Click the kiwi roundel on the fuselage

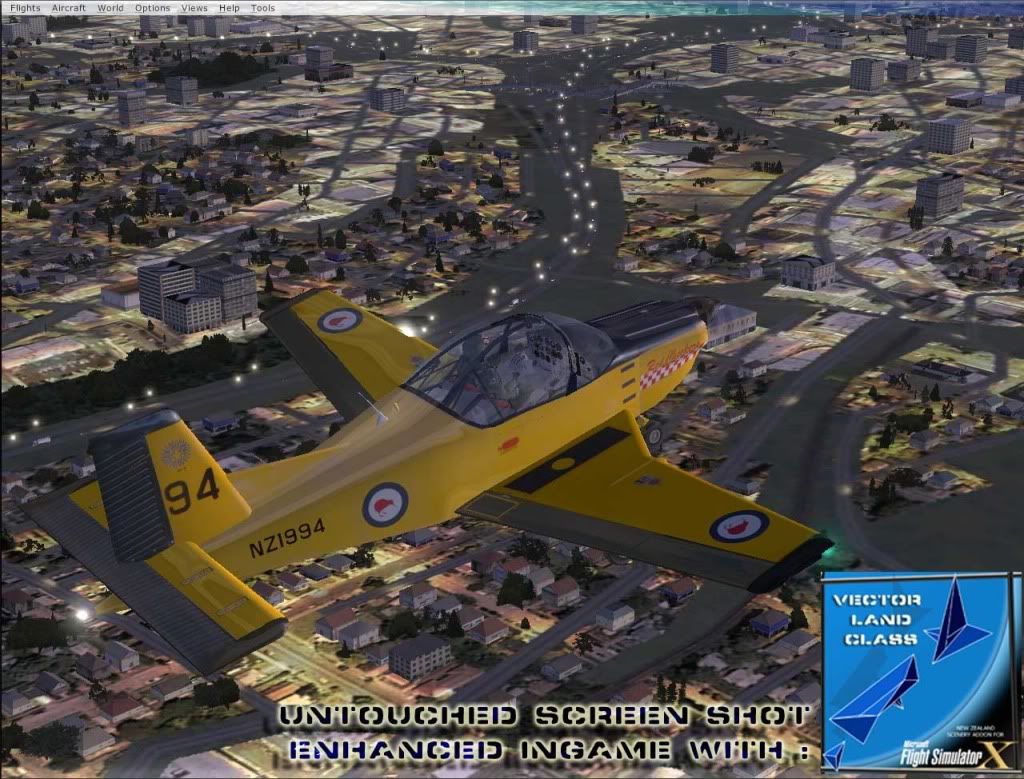click(384, 503)
